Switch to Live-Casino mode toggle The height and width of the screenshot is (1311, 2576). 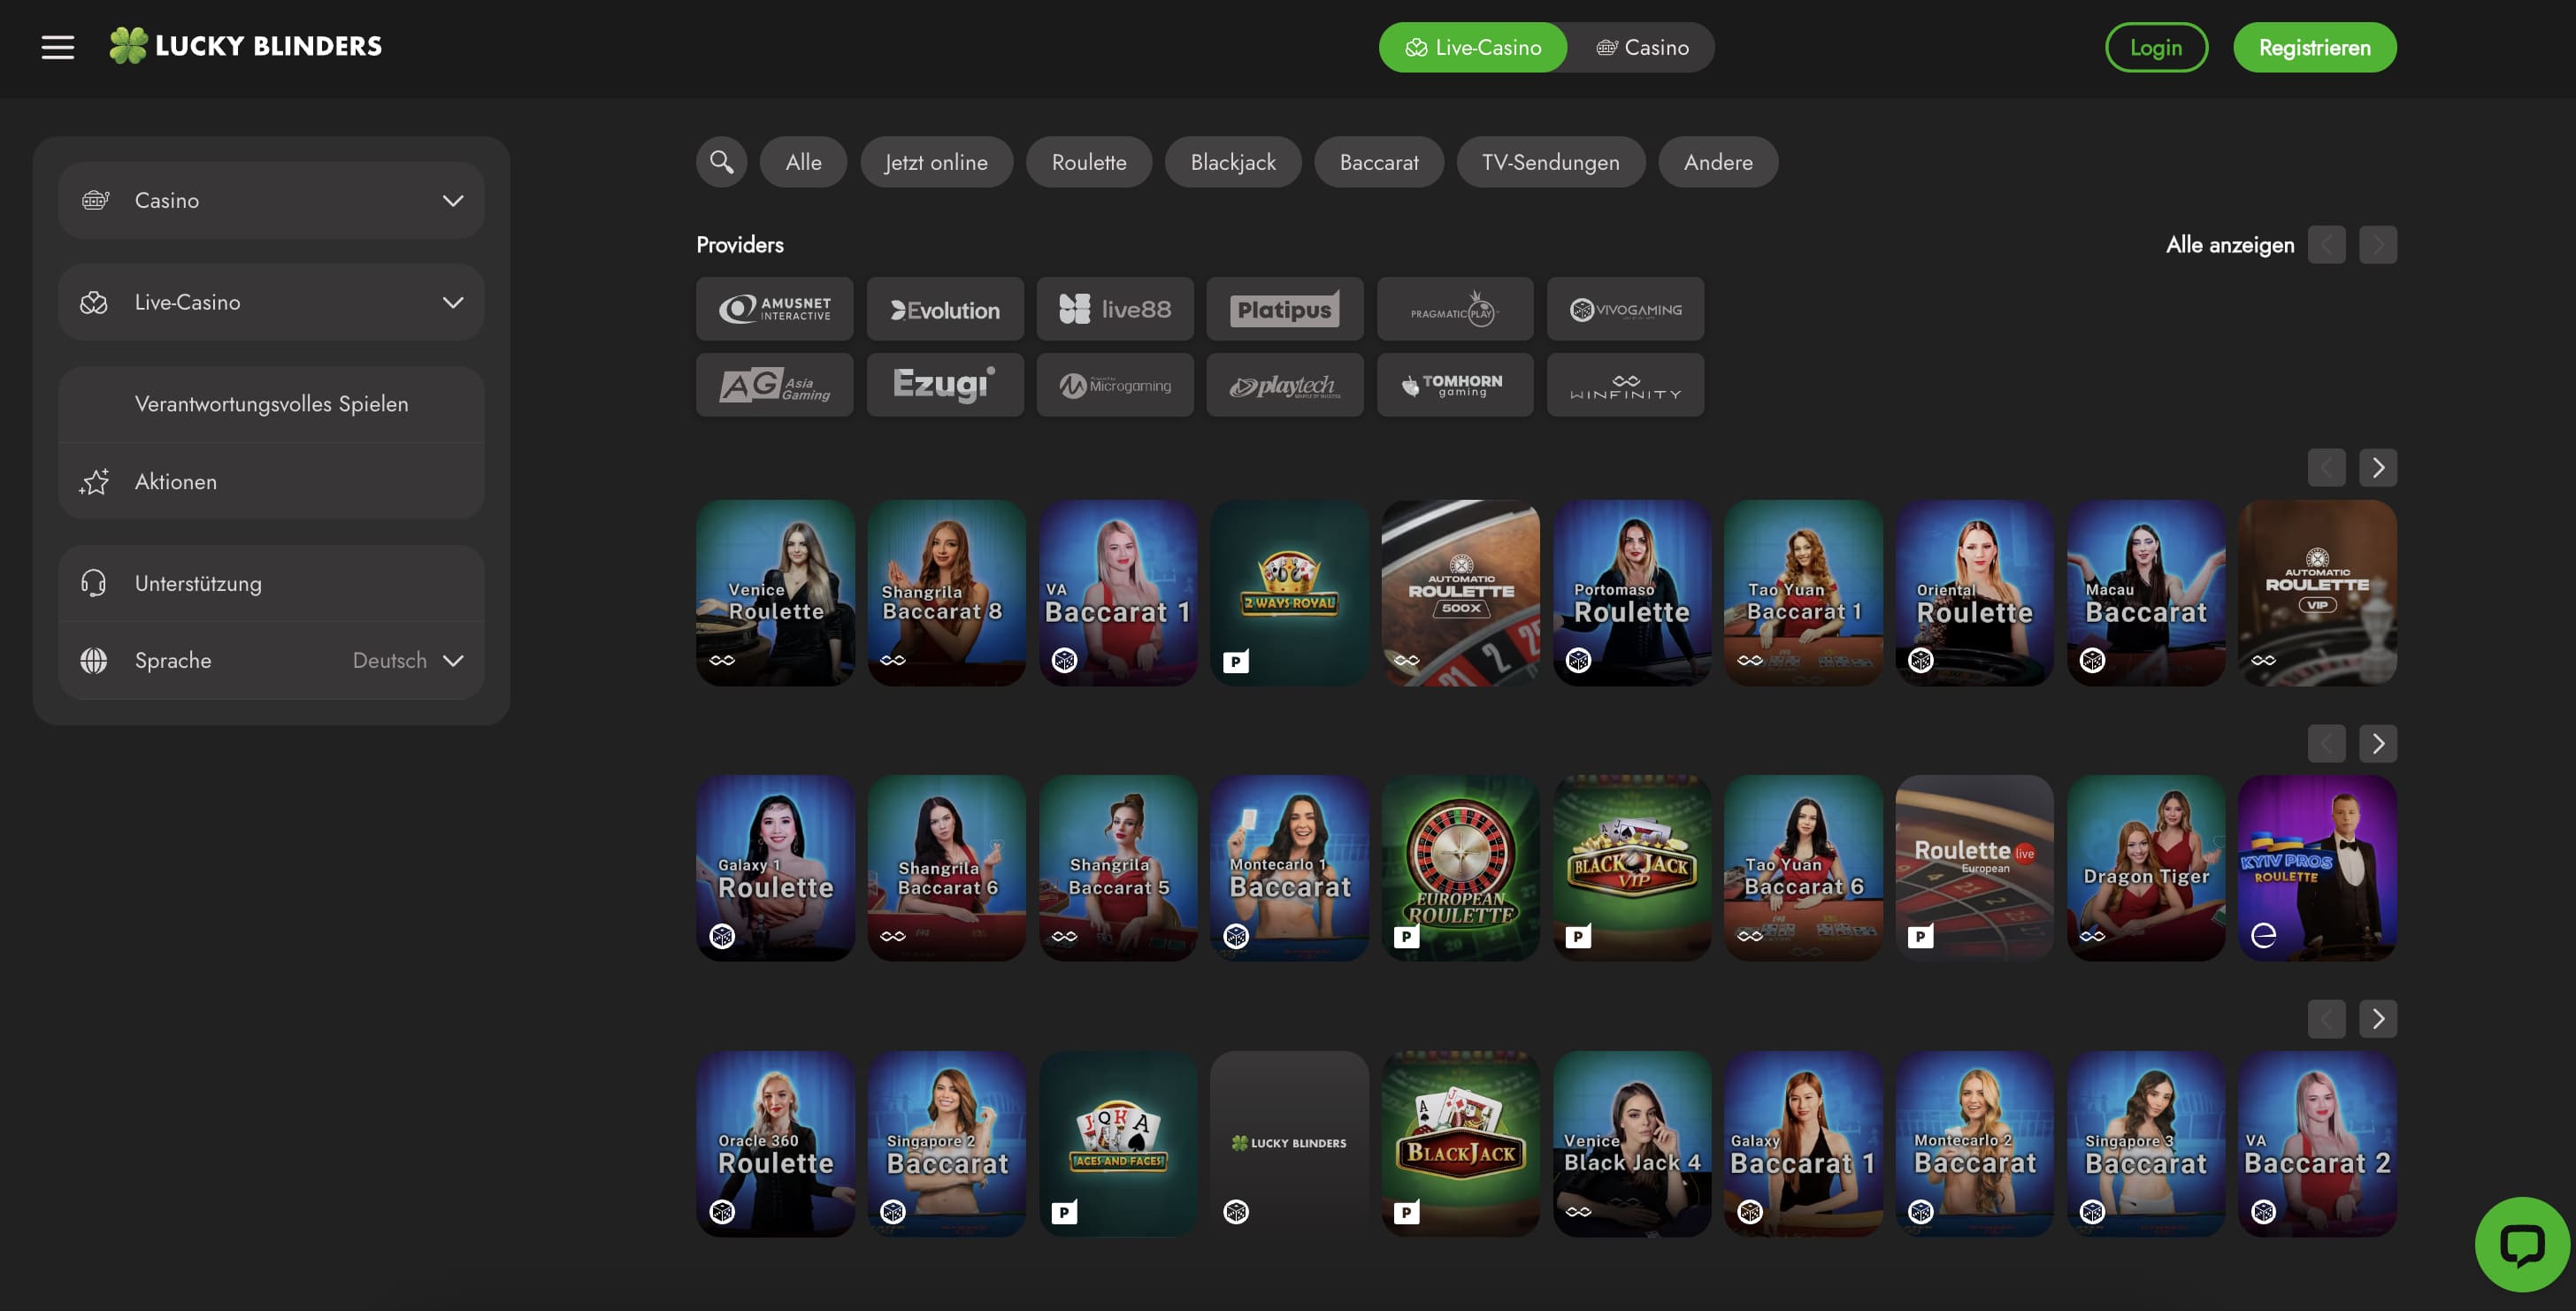click(1472, 48)
